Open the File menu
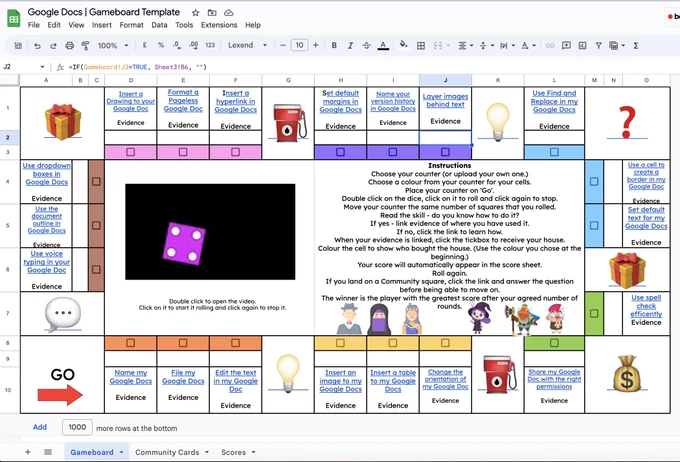 click(x=33, y=25)
